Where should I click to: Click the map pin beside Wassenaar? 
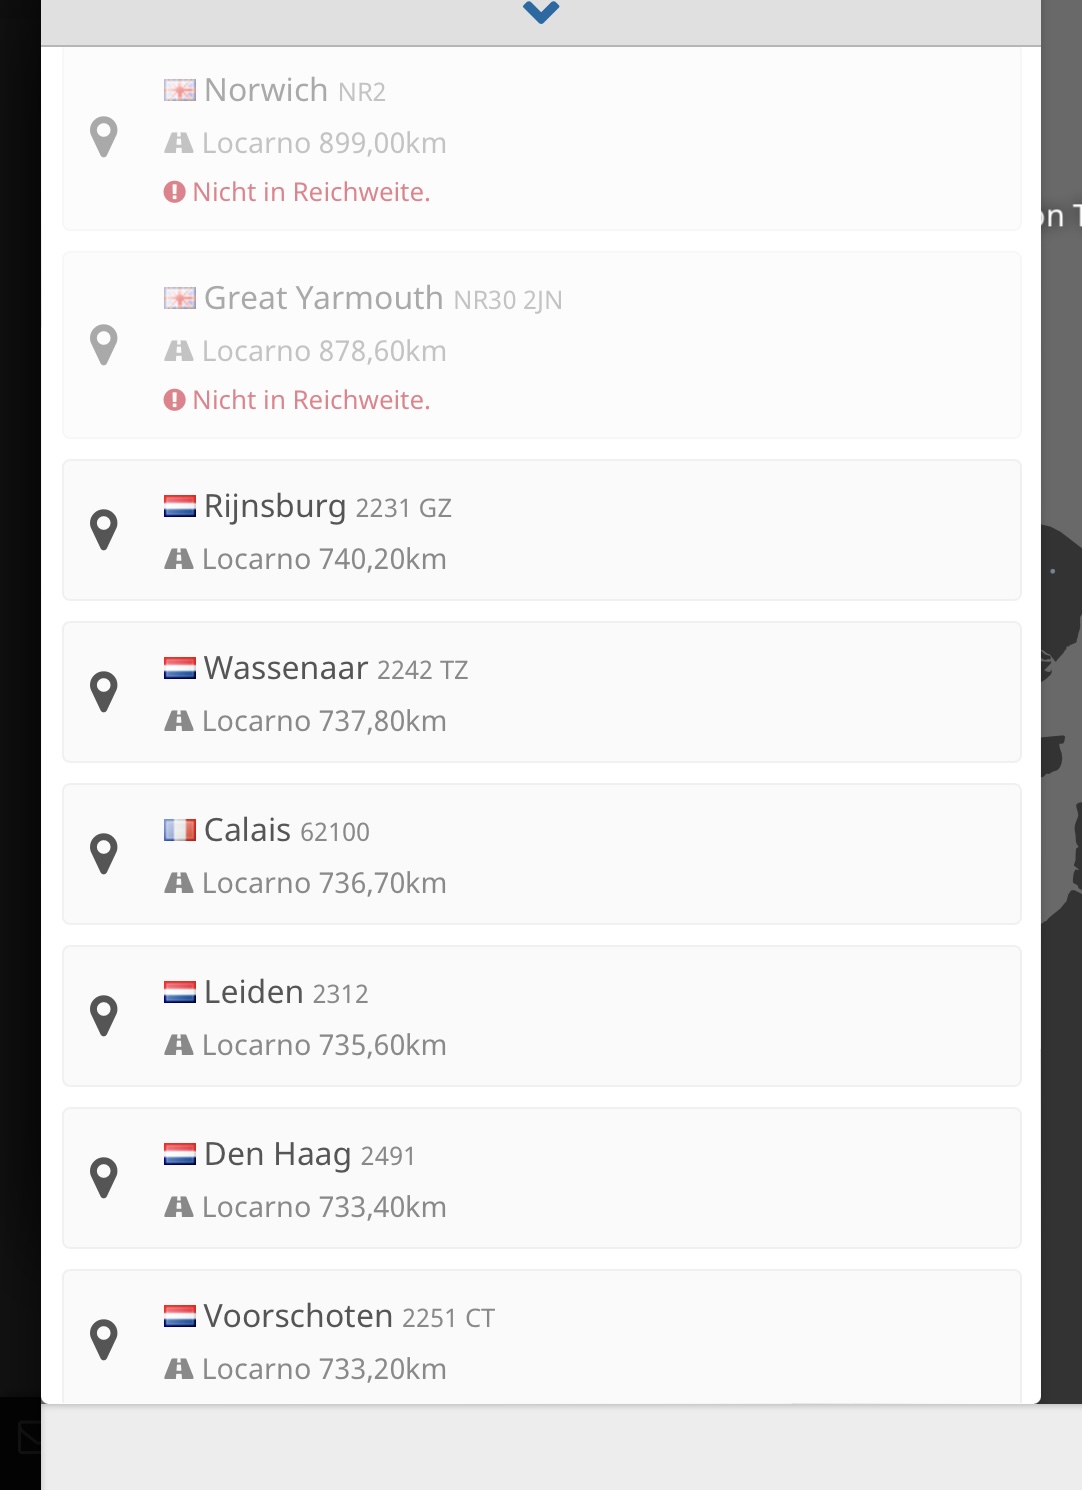104,692
